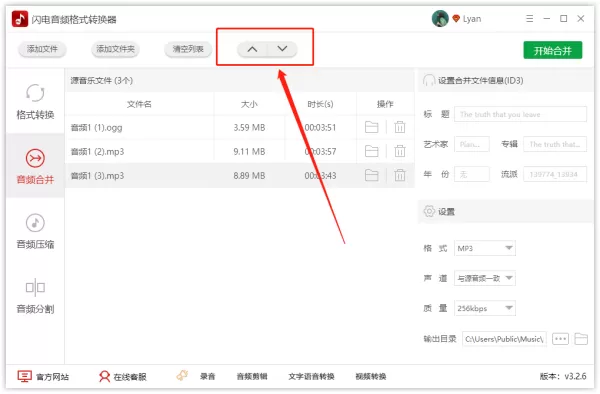Viewport: 600px width, 394px height.
Task: Open the 音频剪辑 link
Action: (252, 377)
